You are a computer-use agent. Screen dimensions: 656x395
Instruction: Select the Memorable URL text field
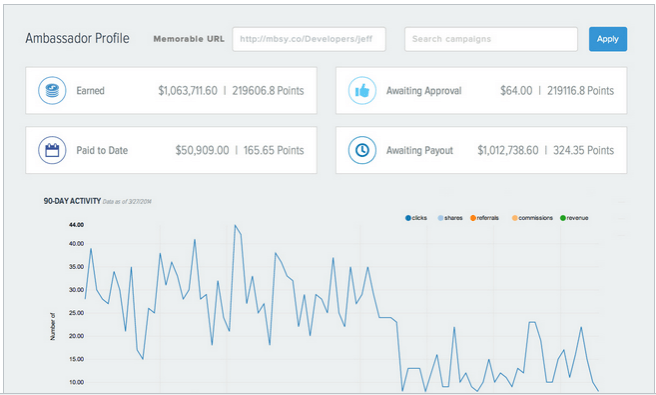309,39
